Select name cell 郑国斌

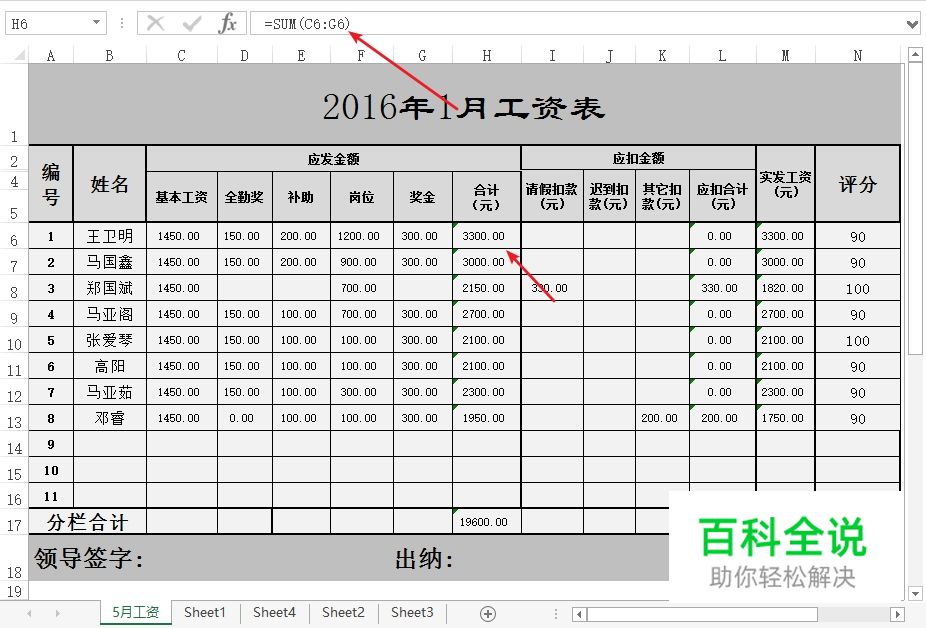pyautogui.click(x=109, y=288)
